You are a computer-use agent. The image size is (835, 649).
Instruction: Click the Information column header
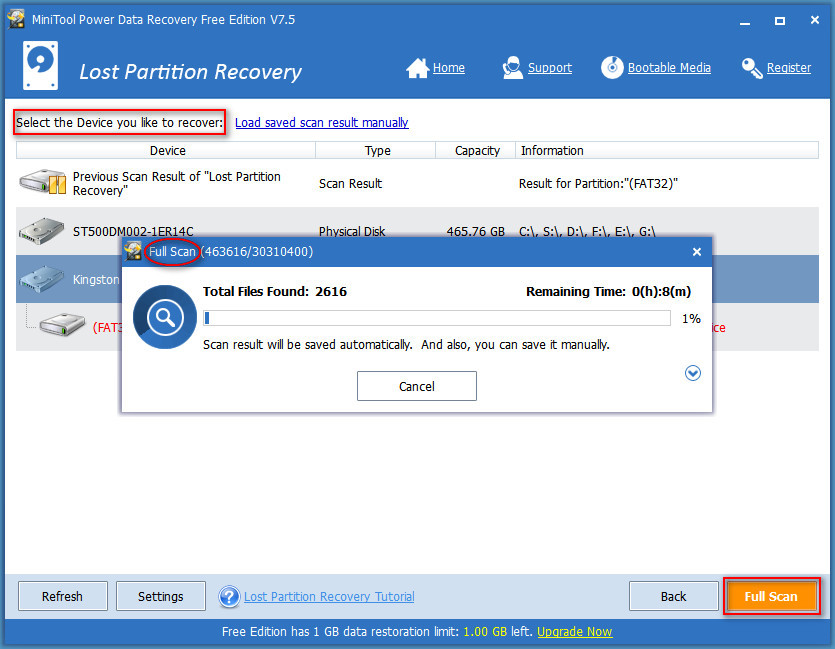pyautogui.click(x=667, y=151)
